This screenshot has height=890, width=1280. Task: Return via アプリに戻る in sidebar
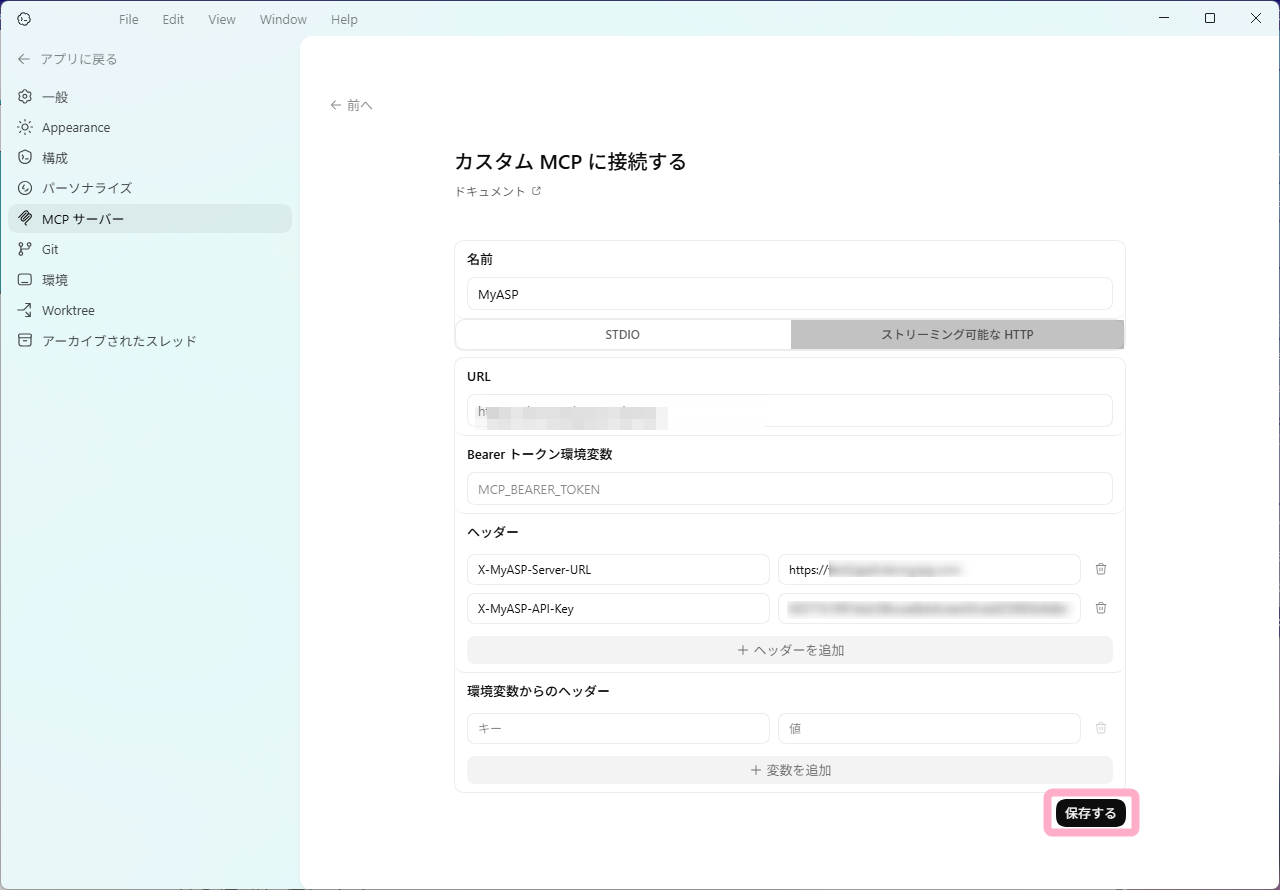[68, 59]
